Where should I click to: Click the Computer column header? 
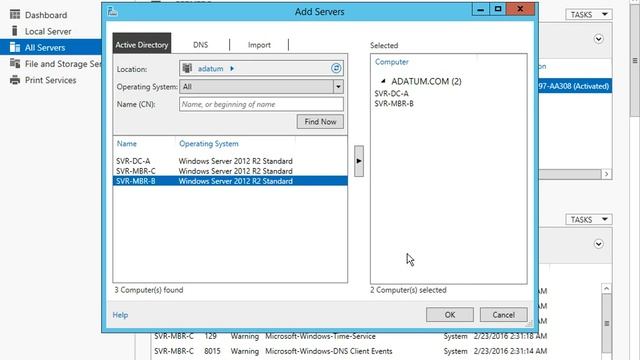click(x=391, y=62)
